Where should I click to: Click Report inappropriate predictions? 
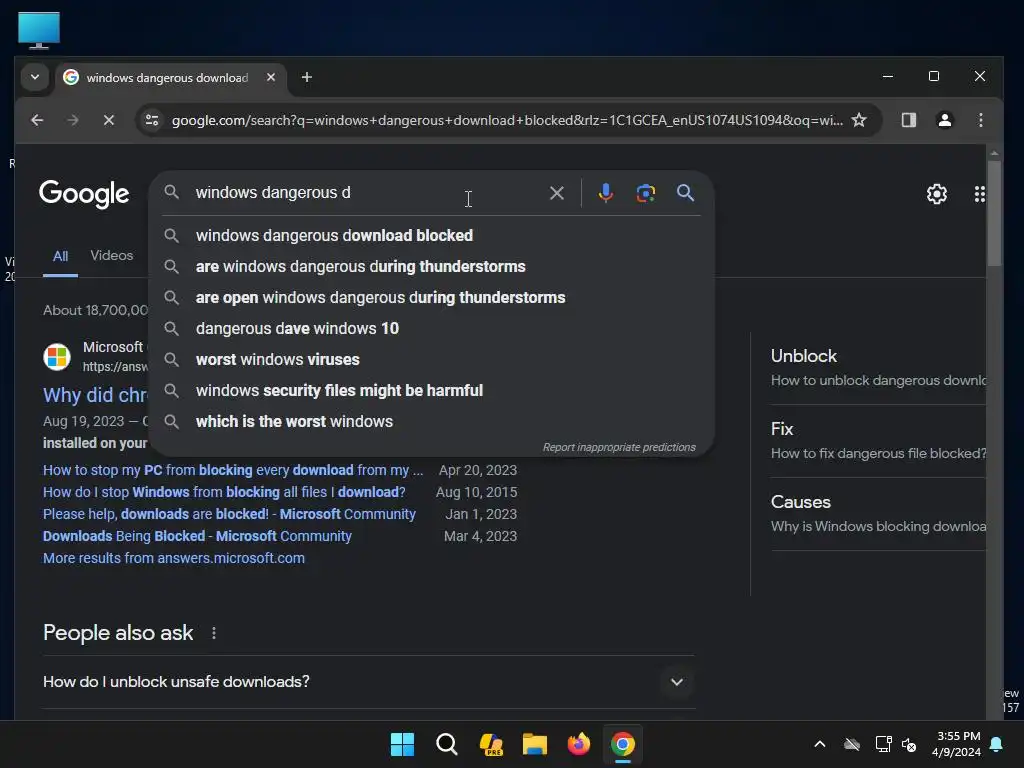click(619, 447)
